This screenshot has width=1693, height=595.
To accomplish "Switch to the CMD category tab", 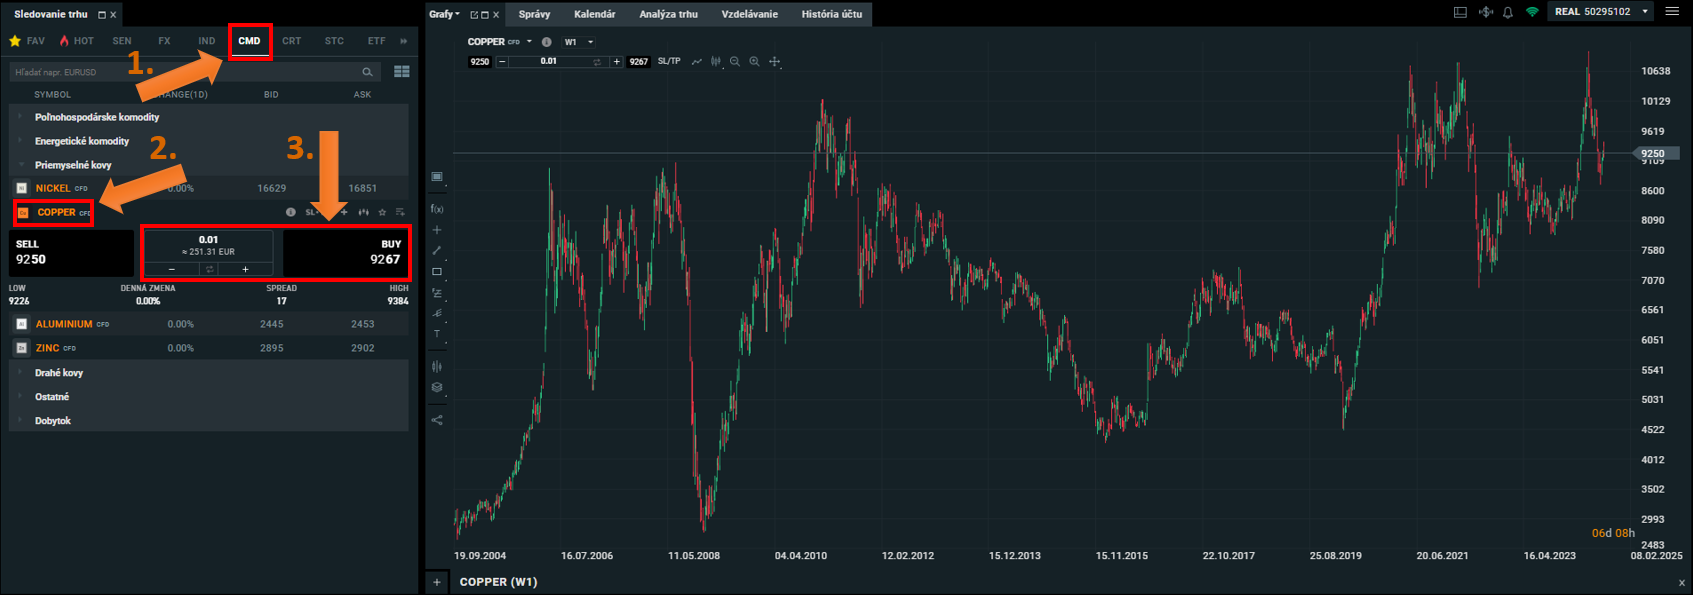I will tap(249, 41).
